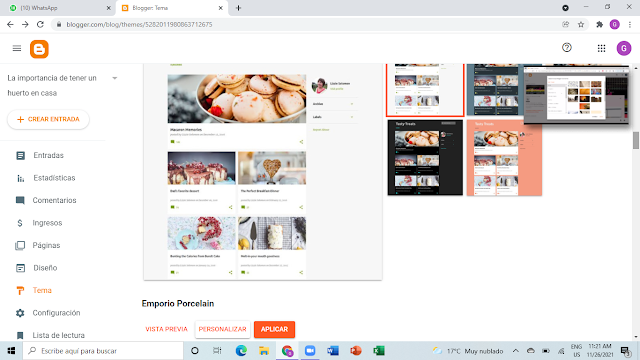Click the browser back arrow

[10, 24]
